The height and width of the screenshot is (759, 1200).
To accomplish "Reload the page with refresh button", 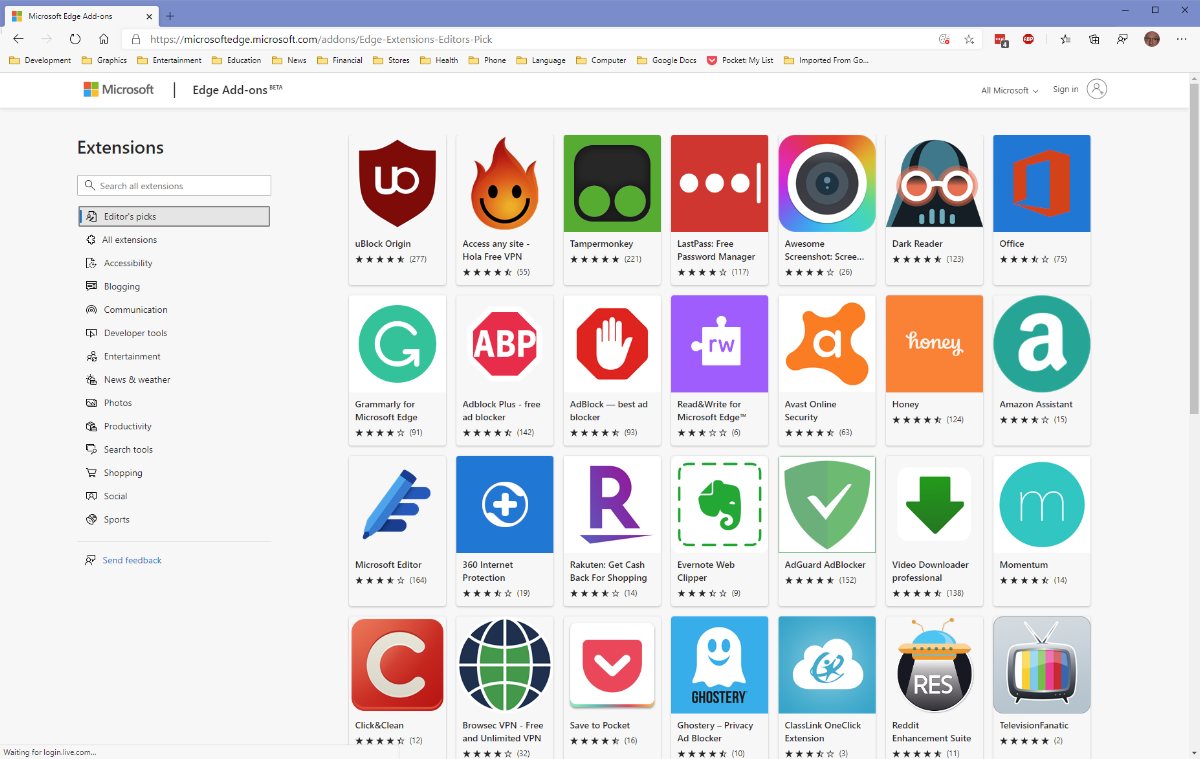I will [75, 39].
